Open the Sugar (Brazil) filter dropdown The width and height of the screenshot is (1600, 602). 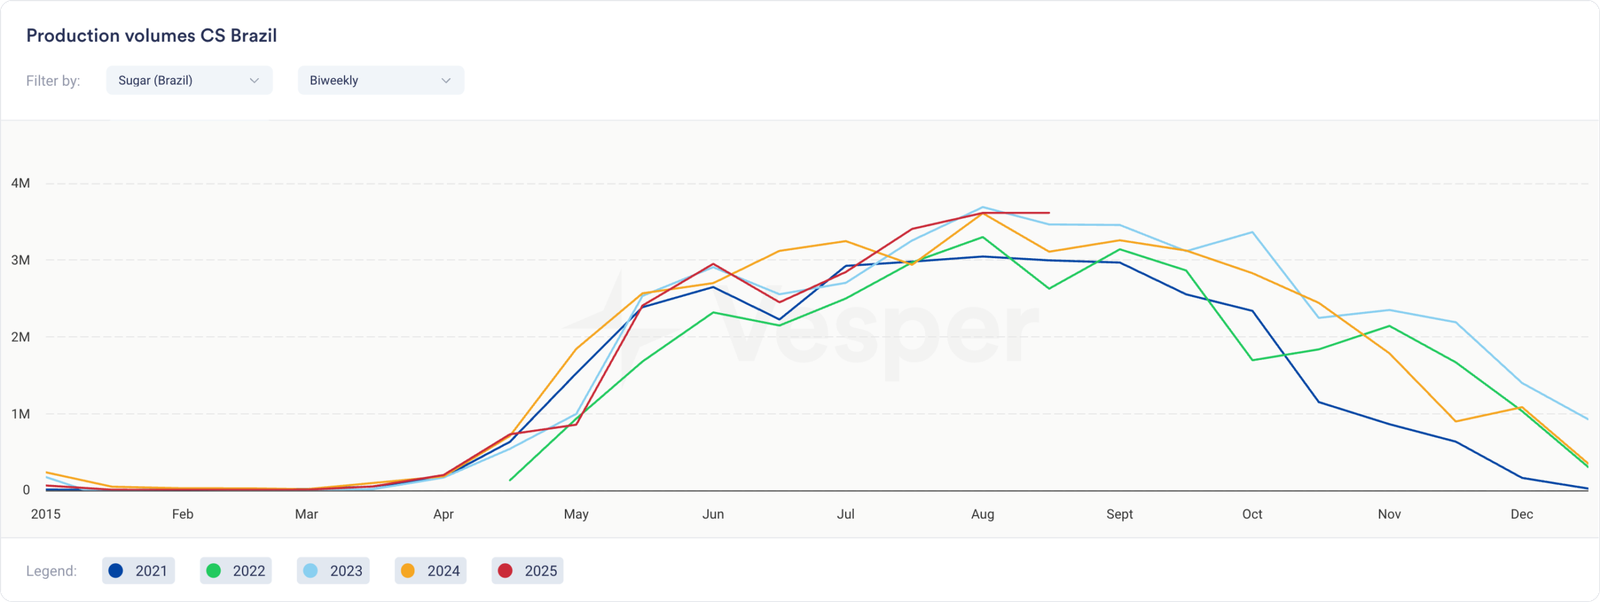click(189, 80)
